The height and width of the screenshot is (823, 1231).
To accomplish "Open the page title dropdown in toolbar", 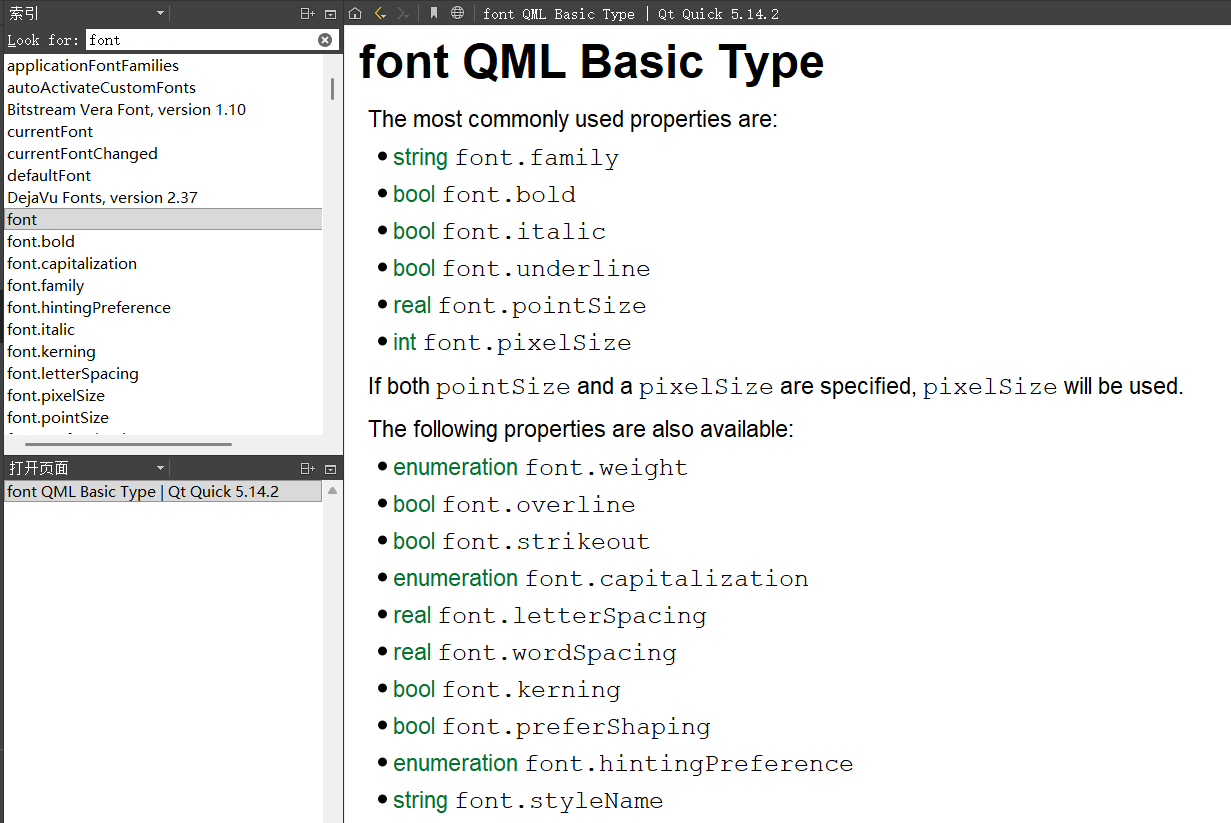I will pos(630,13).
